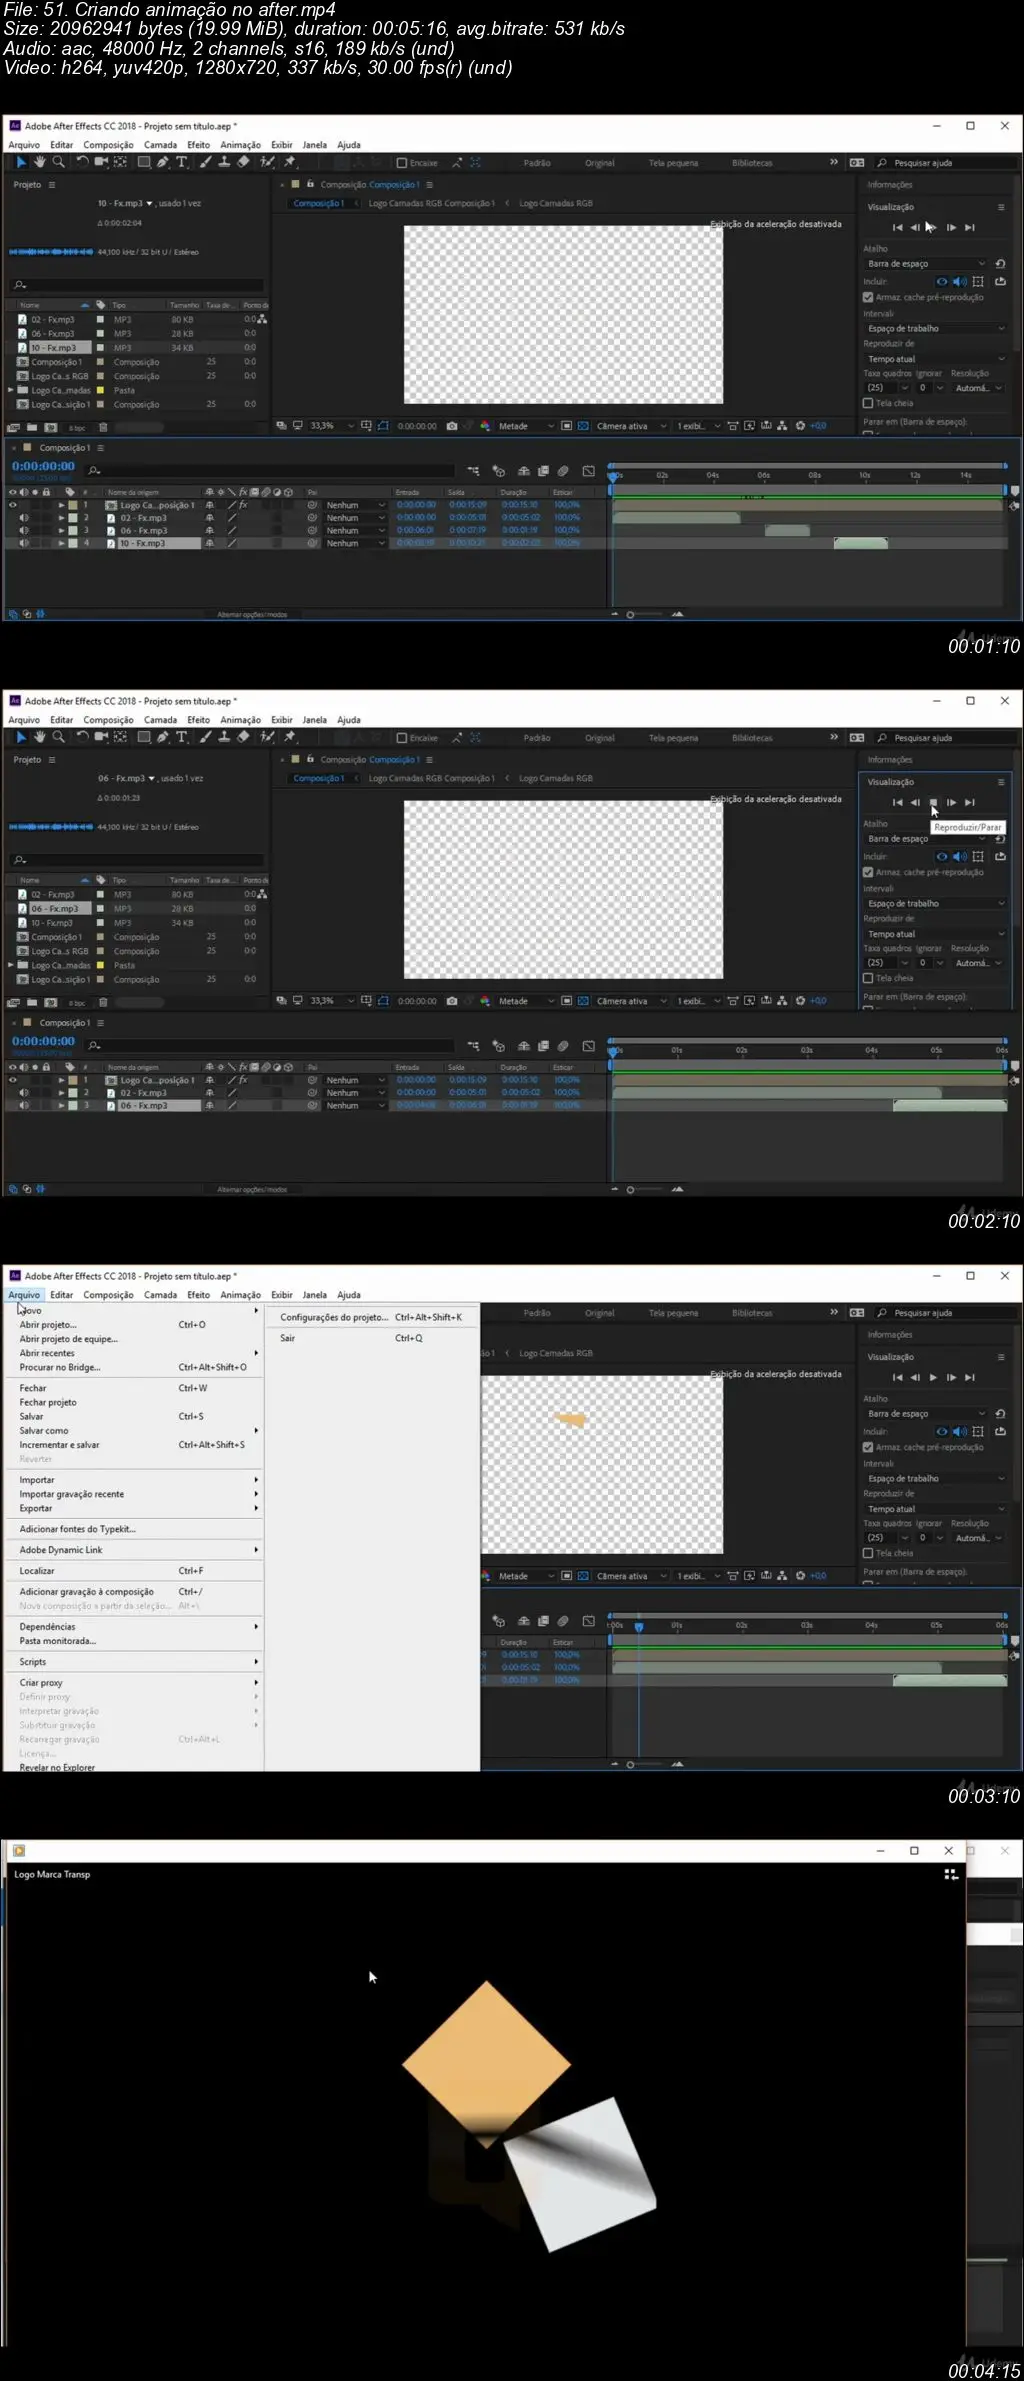
Task: Click Alternar opções/modos in 00:01:10 timeline
Action: click(x=252, y=615)
